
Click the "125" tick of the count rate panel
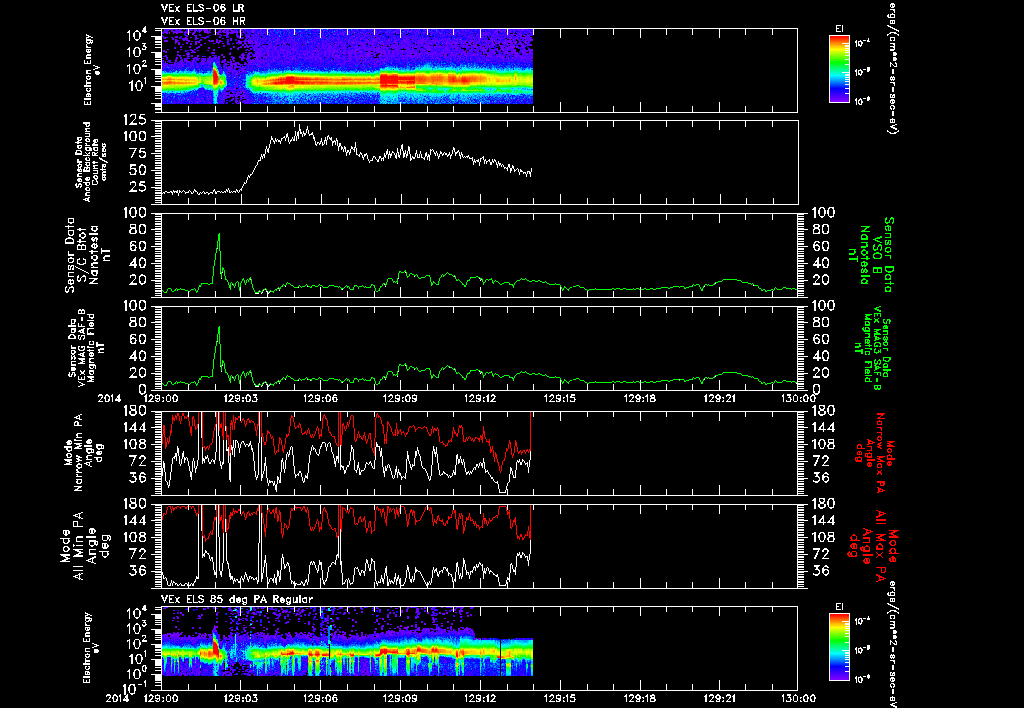135,120
